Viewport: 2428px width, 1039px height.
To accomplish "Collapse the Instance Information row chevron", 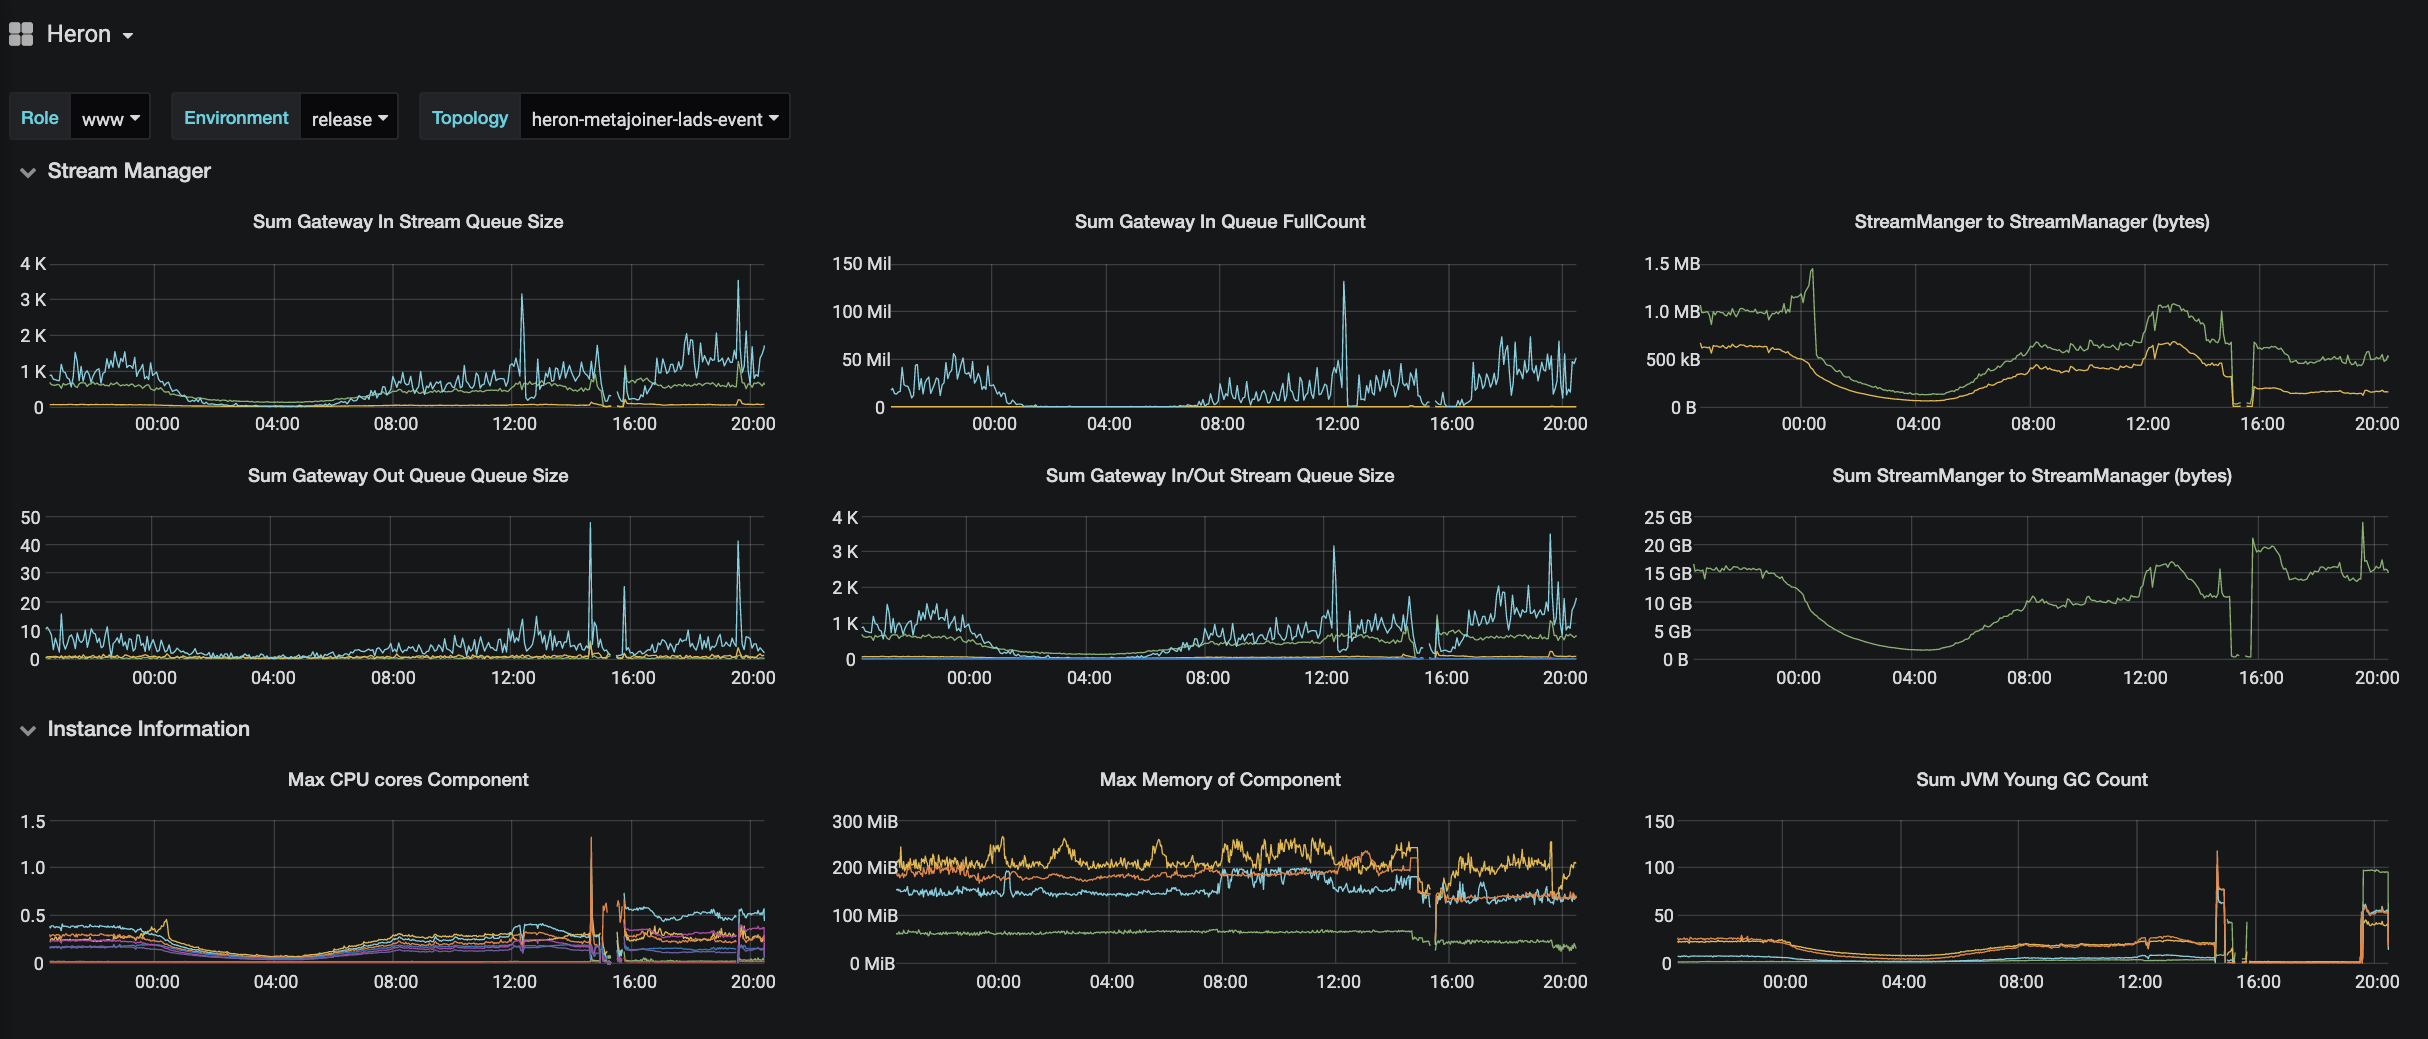I will coord(28,730).
